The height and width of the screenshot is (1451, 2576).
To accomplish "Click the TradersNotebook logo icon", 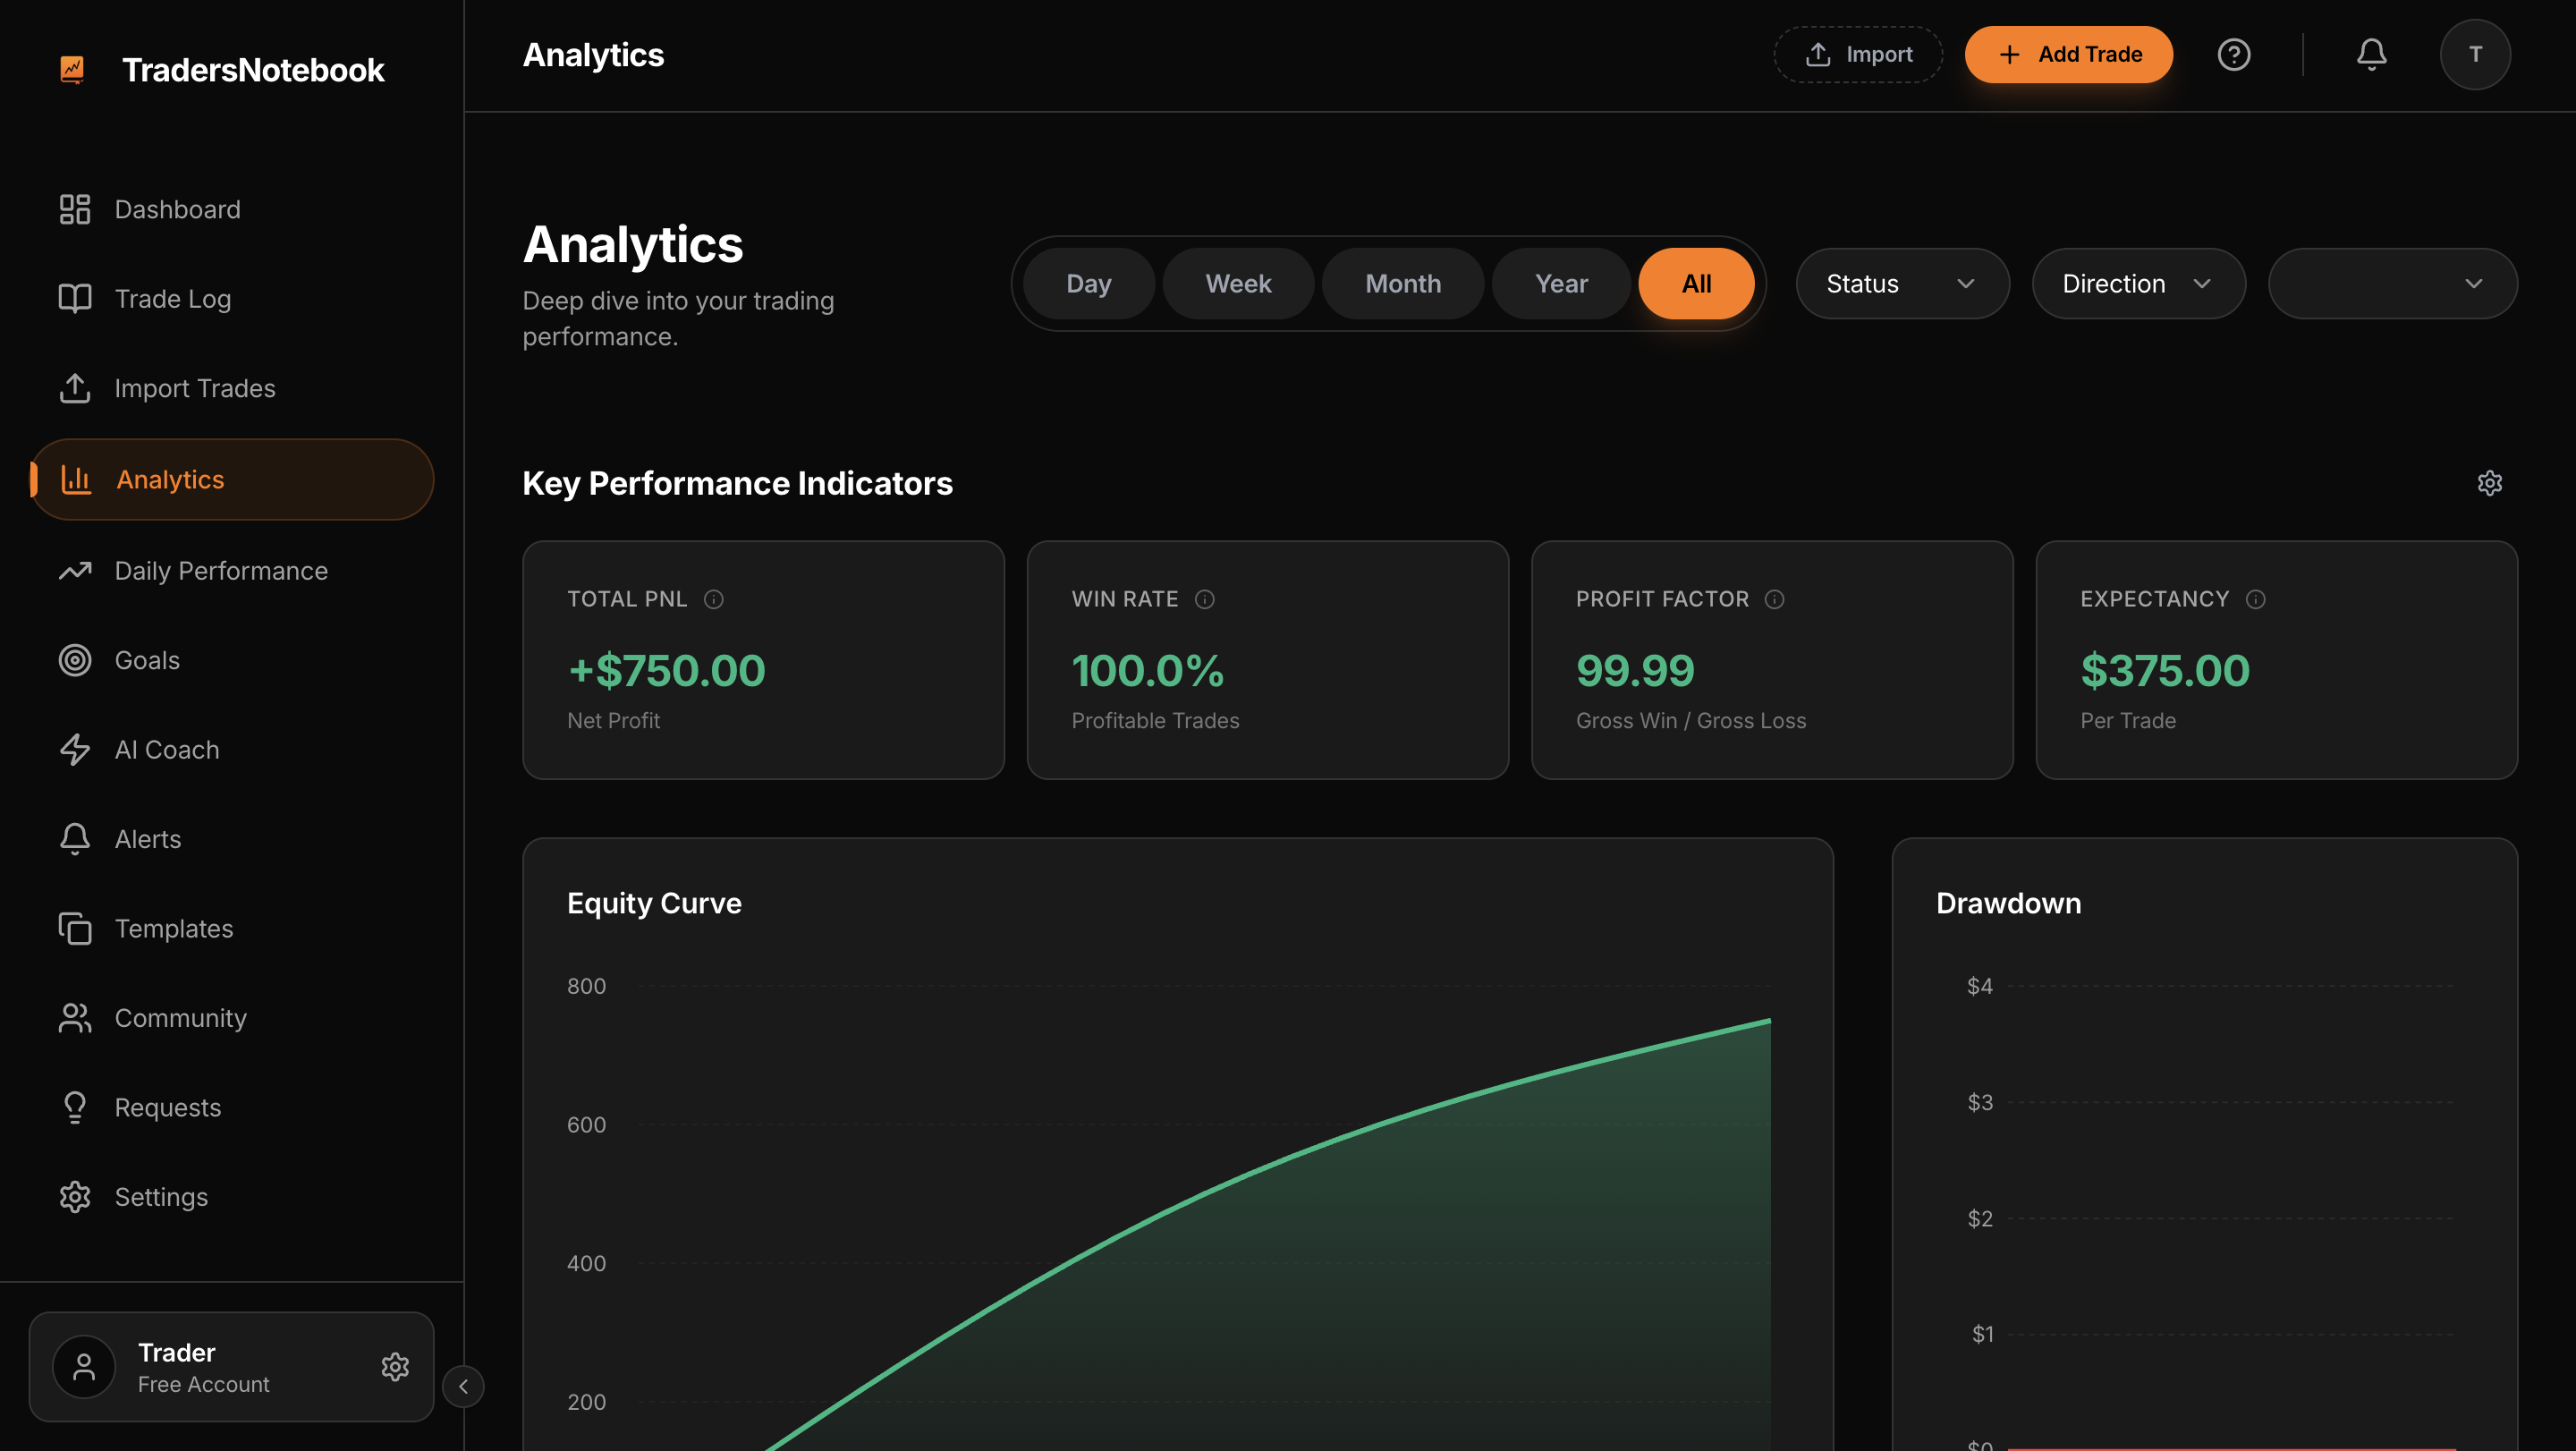I will tap(72, 69).
